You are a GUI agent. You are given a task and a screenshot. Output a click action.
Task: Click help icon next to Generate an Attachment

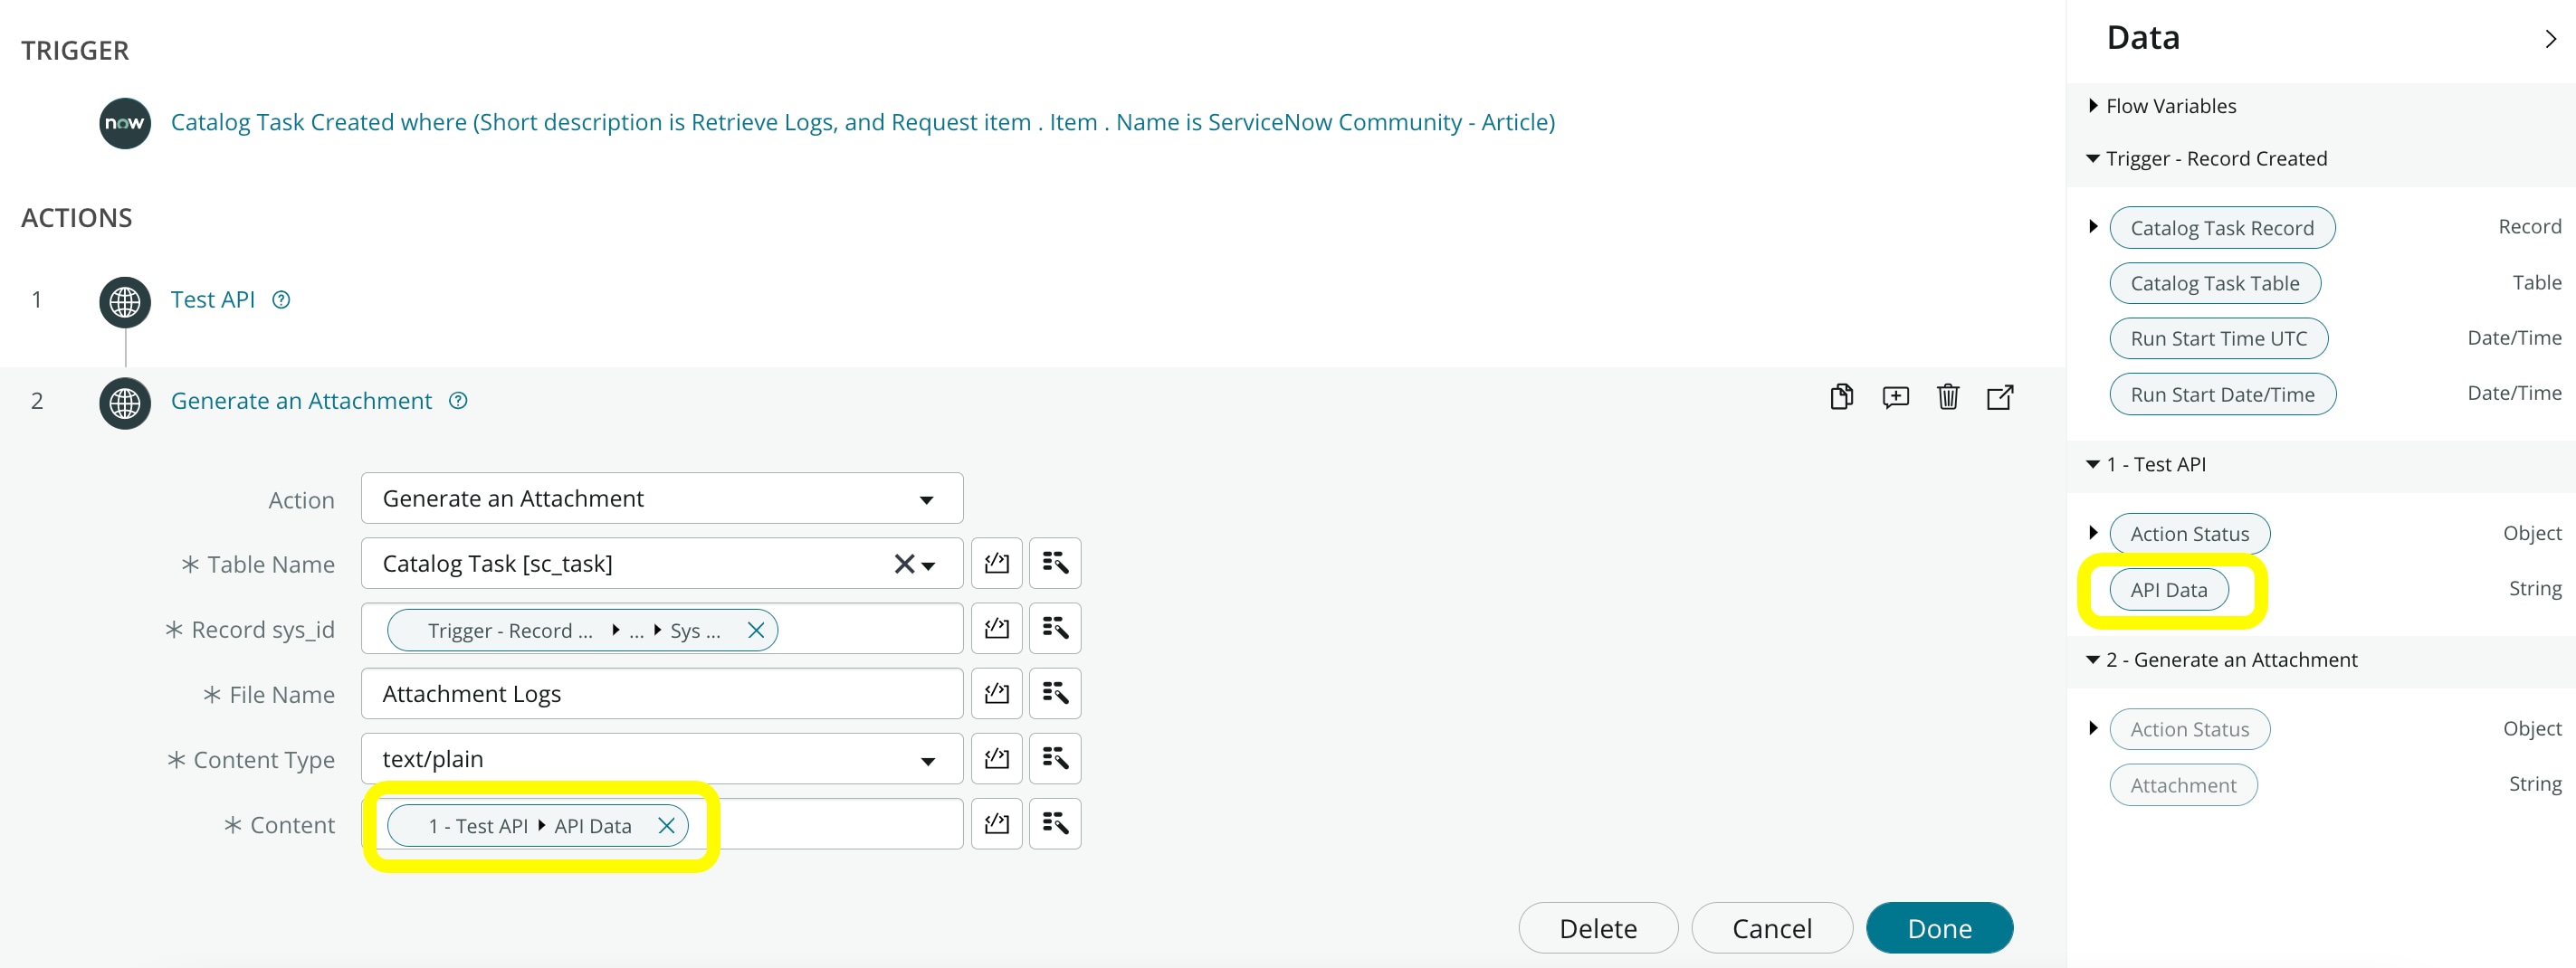(x=458, y=400)
